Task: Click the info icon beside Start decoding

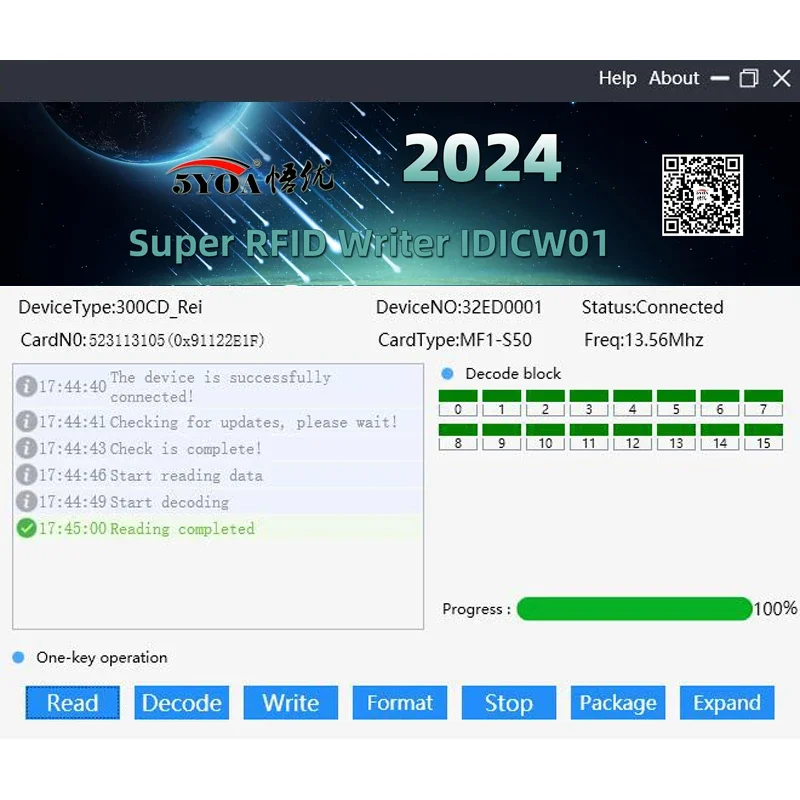Action: pyautogui.click(x=27, y=502)
